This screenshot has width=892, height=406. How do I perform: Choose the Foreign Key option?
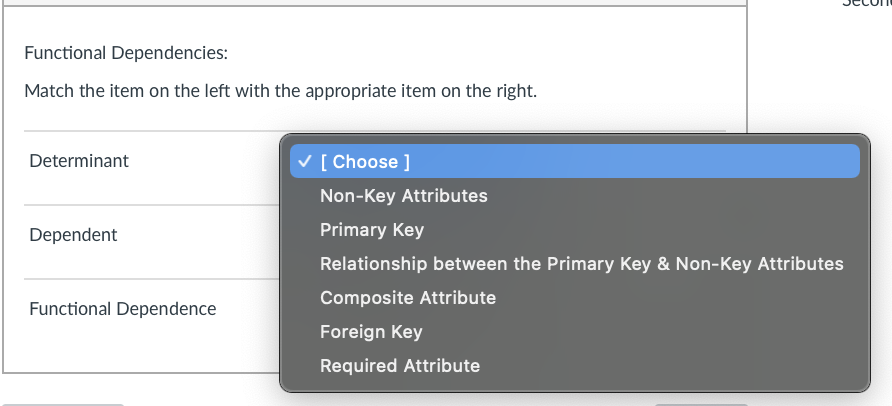371,332
